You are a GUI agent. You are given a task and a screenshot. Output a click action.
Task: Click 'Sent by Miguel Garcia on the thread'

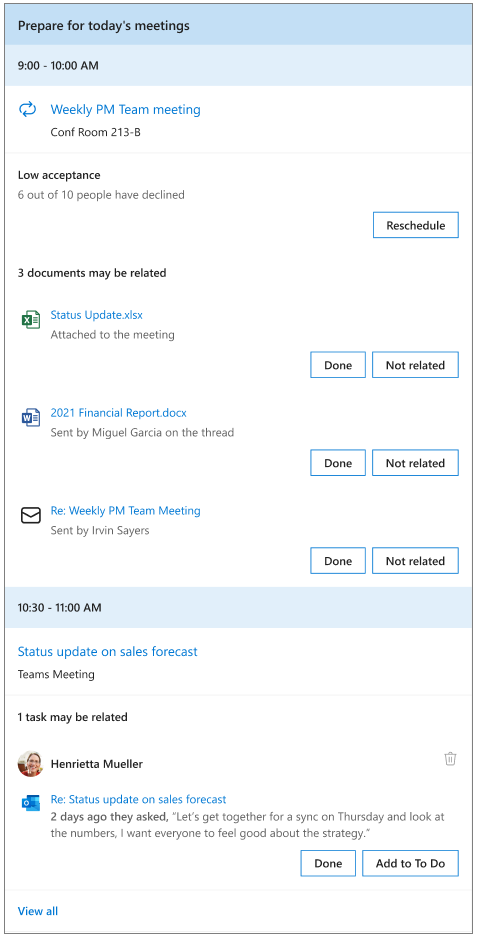click(x=142, y=432)
